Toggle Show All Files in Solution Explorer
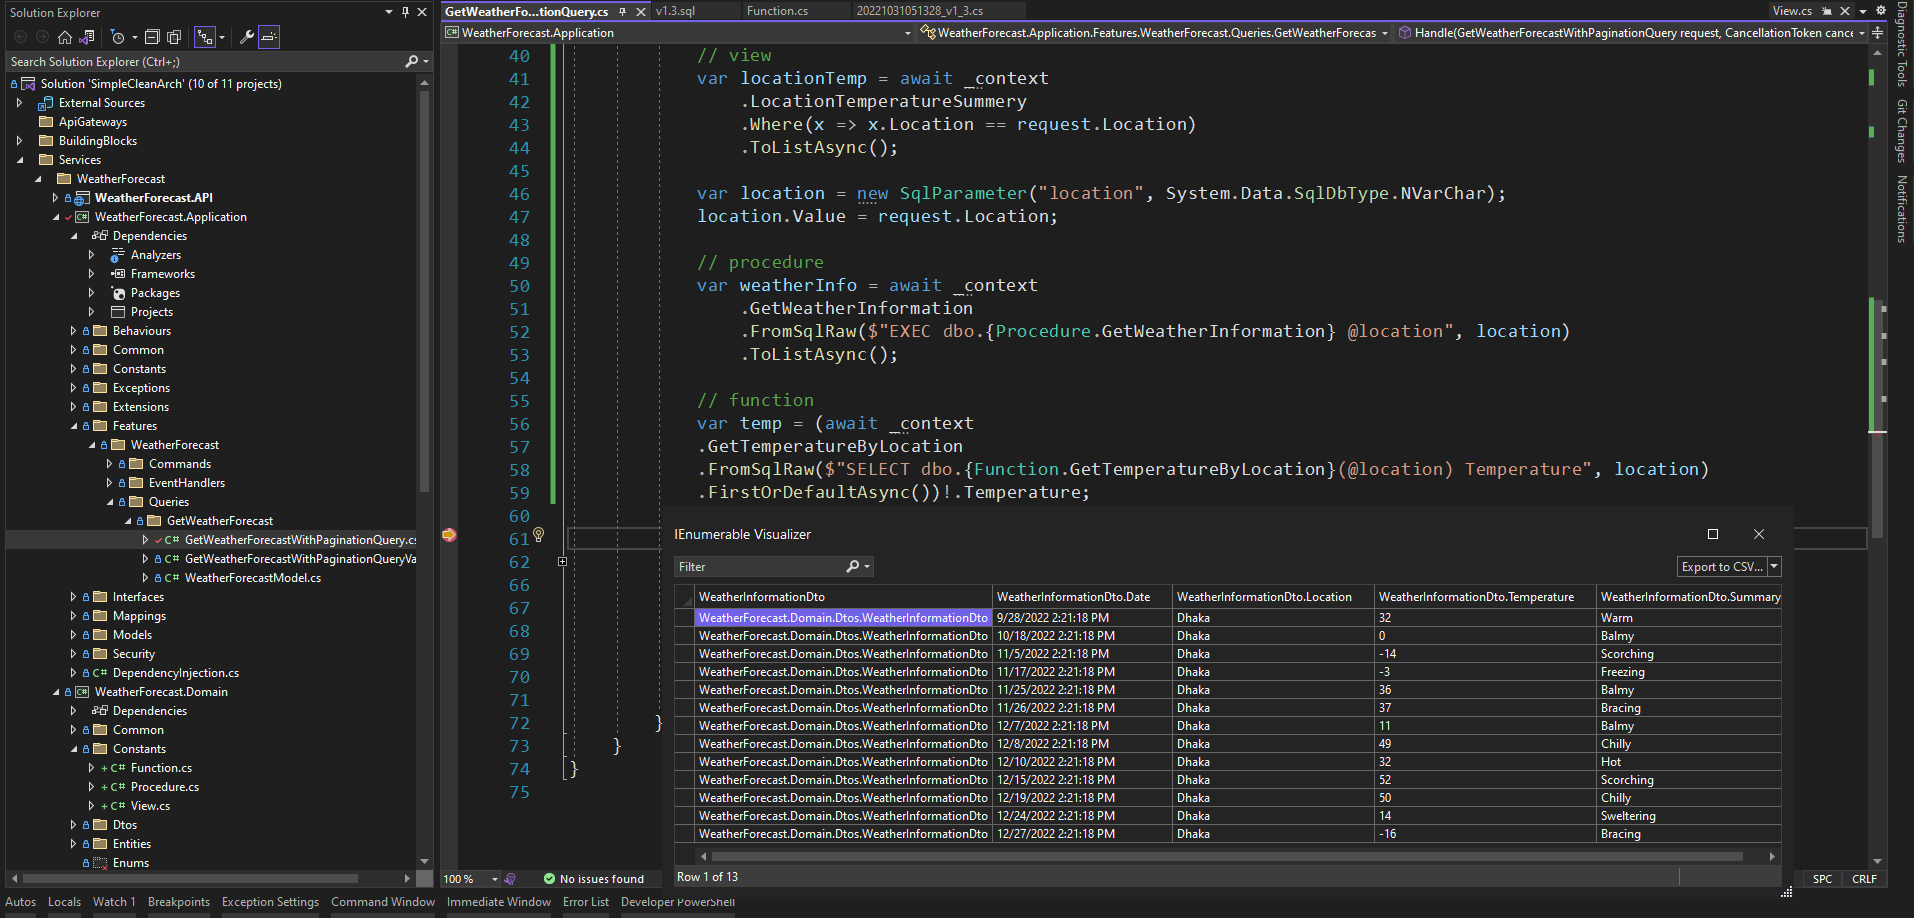1914x918 pixels. pos(174,37)
